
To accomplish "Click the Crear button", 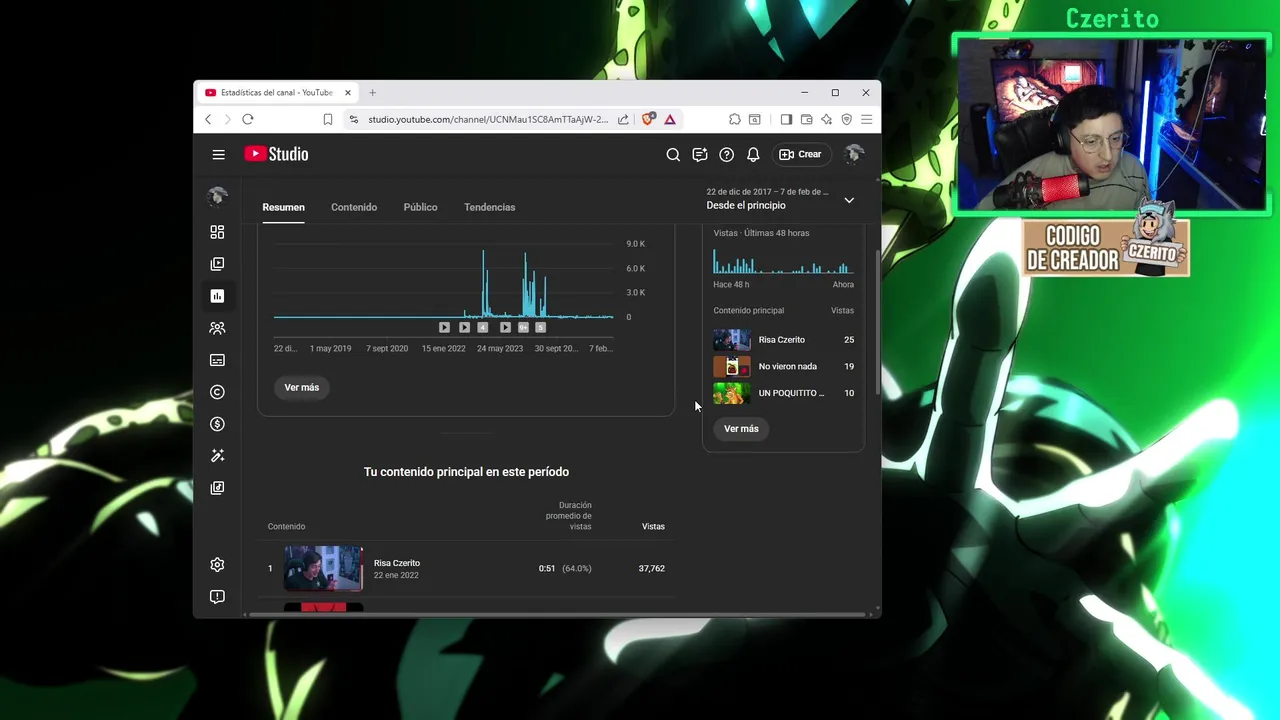I will 800,154.
